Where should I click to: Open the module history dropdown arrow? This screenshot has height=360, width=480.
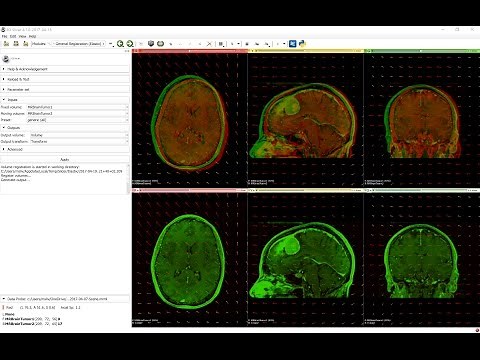coord(111,44)
